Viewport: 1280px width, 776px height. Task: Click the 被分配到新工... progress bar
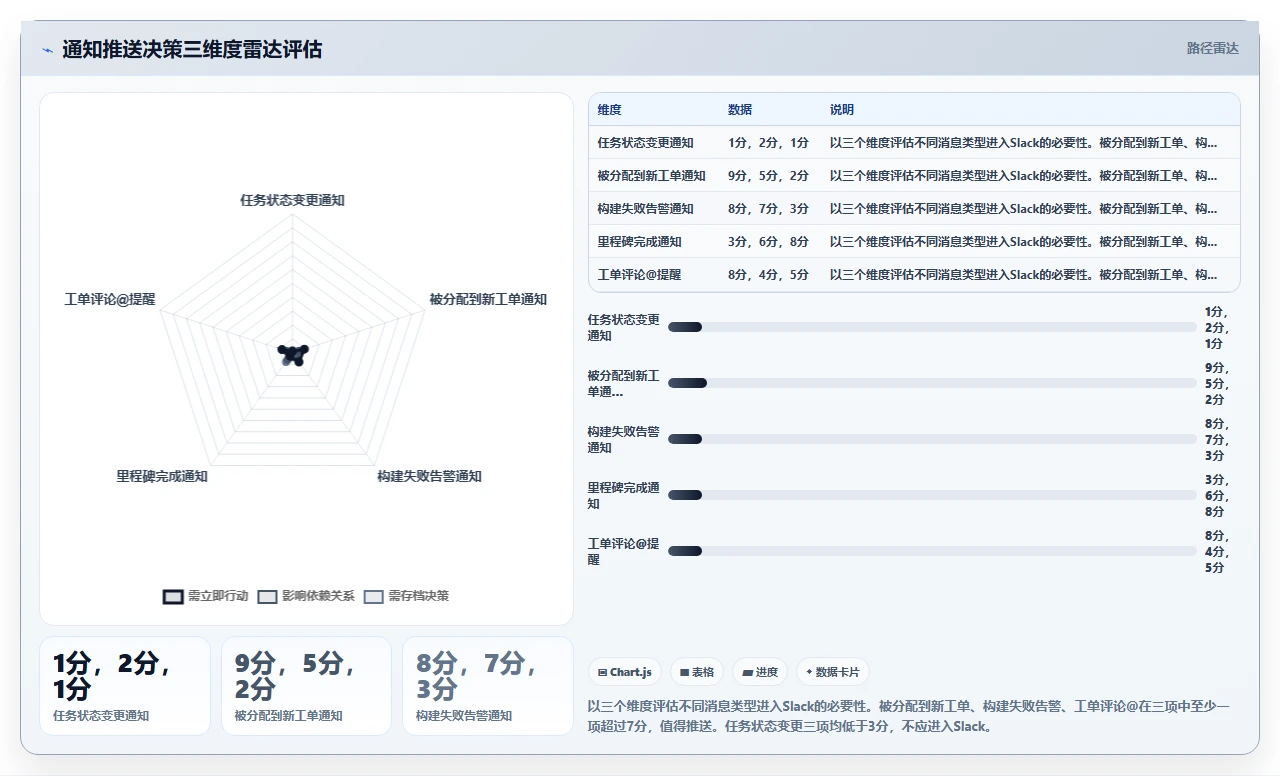(932, 383)
